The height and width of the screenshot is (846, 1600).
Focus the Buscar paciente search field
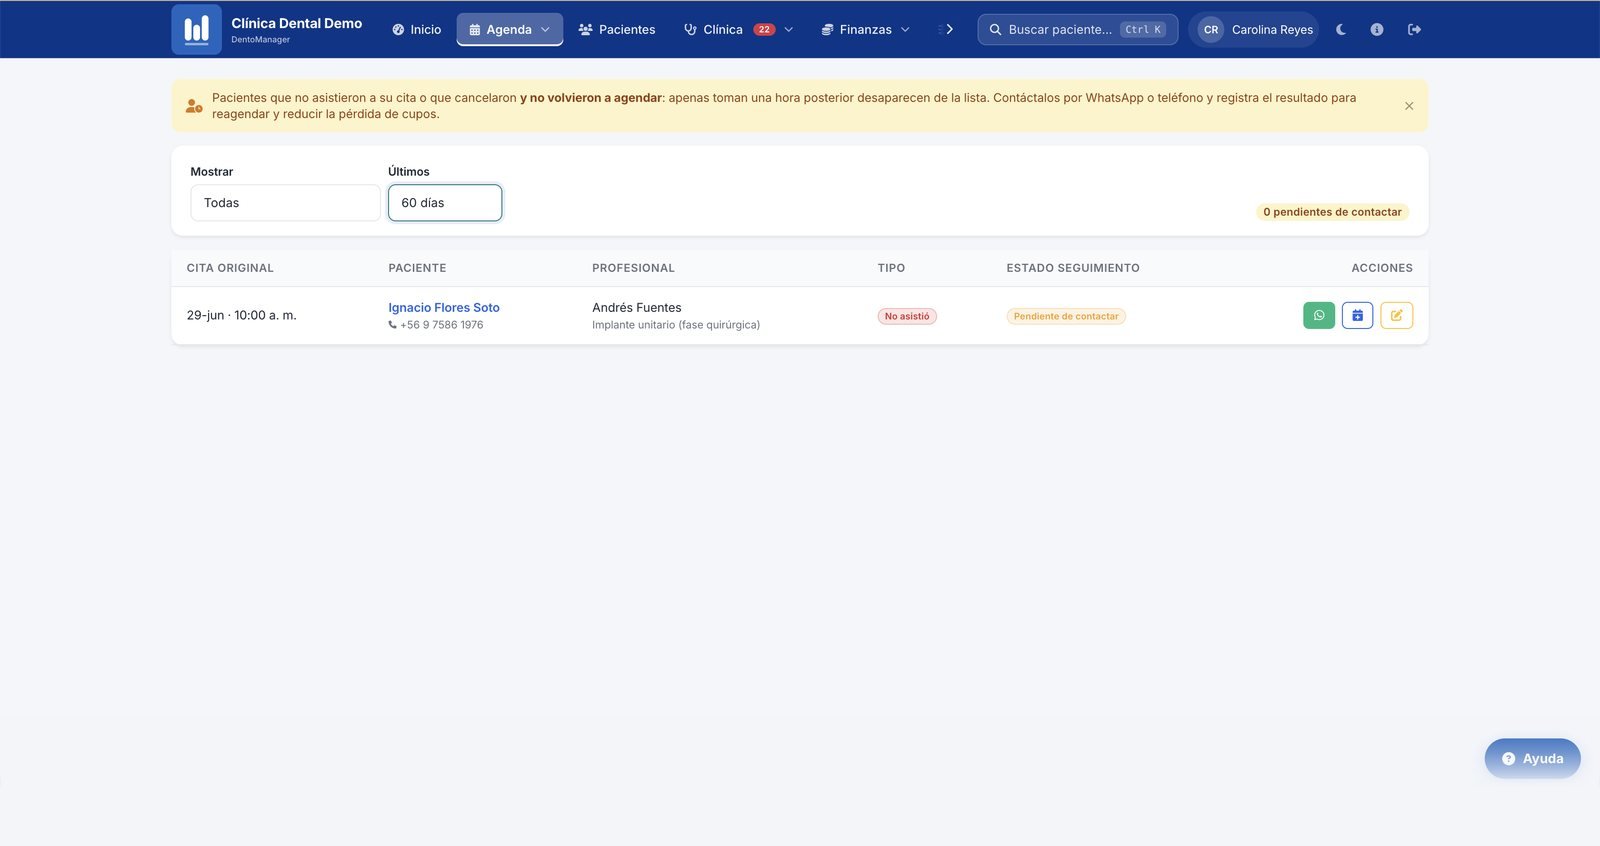coord(1078,30)
